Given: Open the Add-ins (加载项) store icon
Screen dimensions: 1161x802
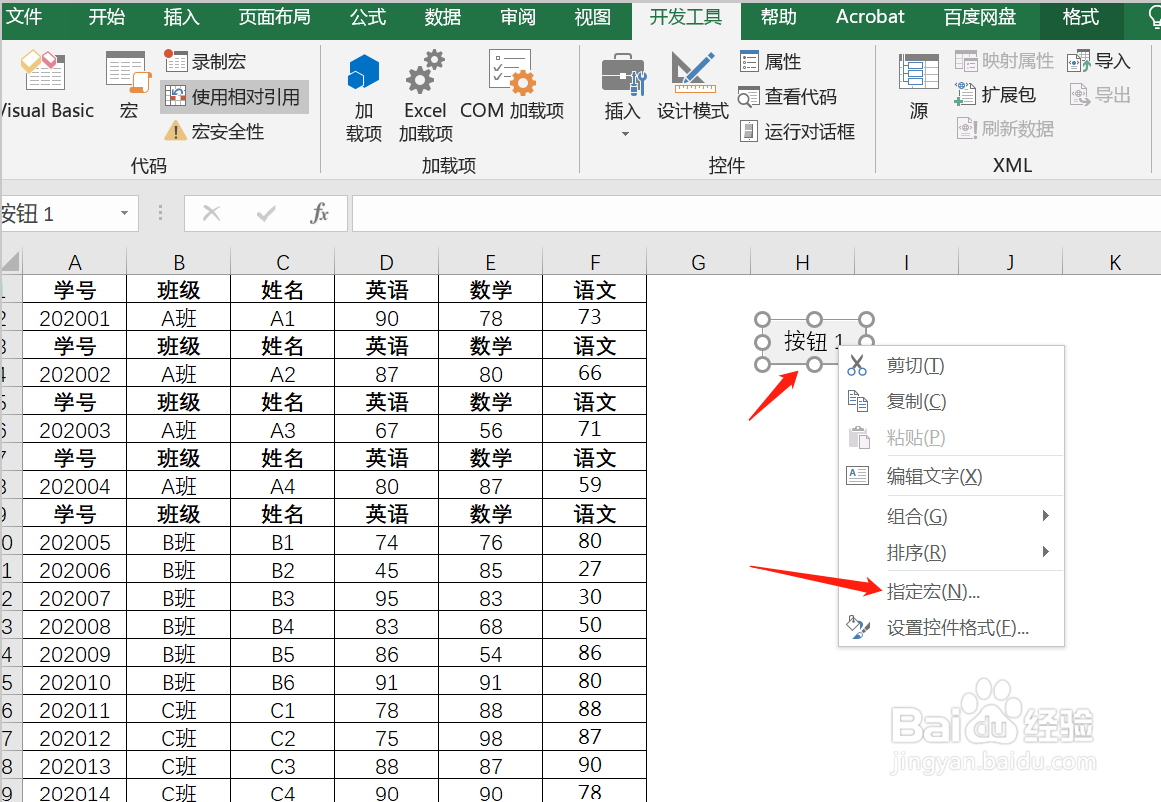Looking at the screenshot, I should tap(364, 96).
